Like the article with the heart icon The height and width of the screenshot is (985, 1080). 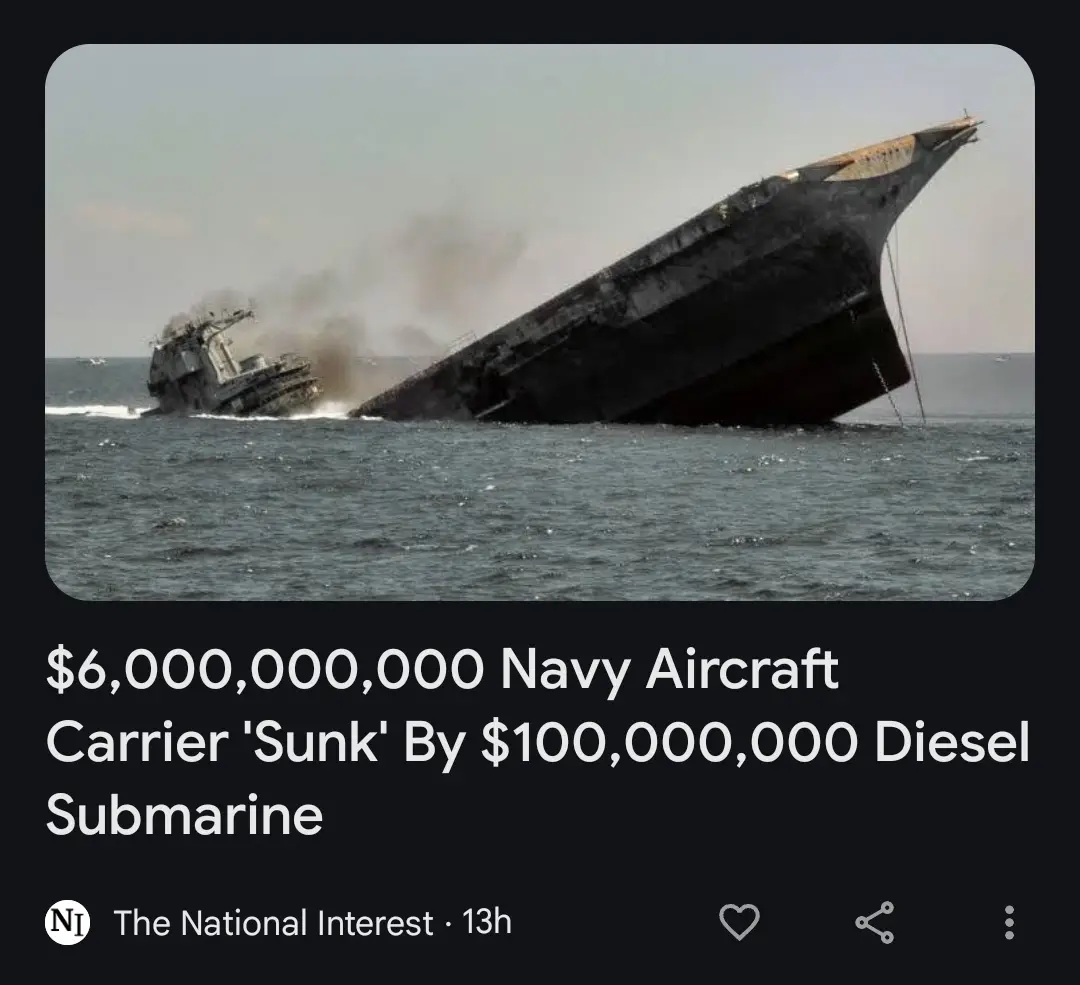[739, 922]
